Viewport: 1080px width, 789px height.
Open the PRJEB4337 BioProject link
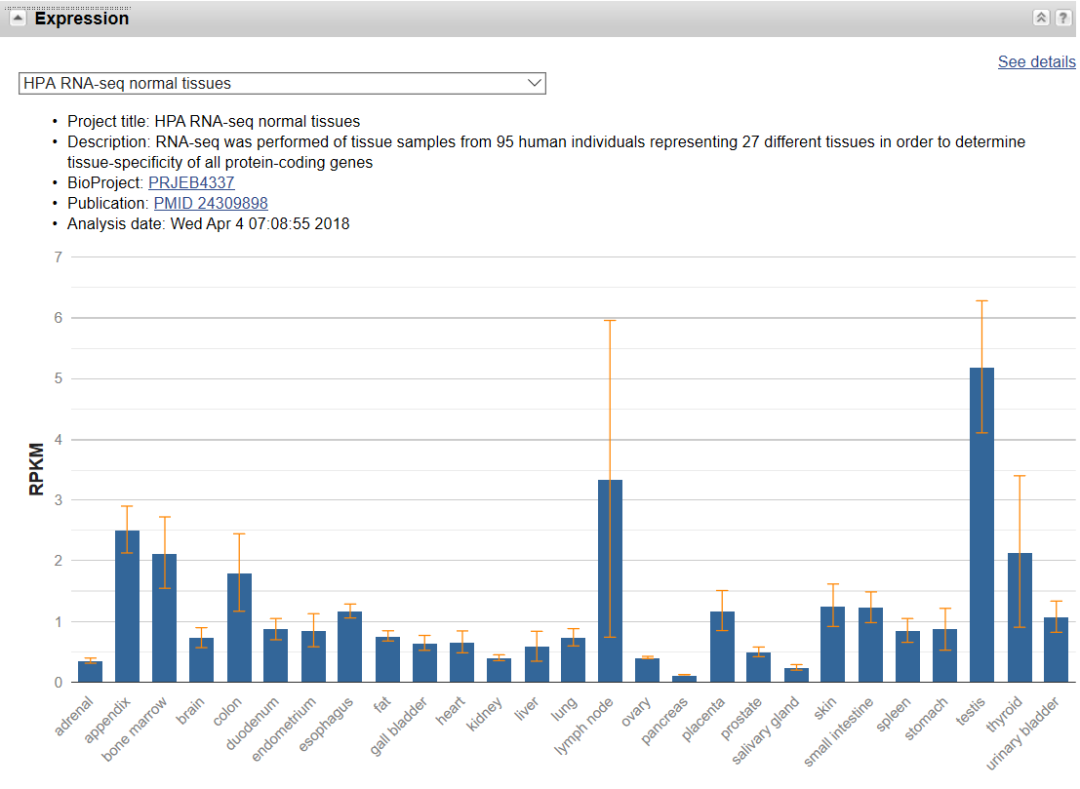tap(191, 183)
